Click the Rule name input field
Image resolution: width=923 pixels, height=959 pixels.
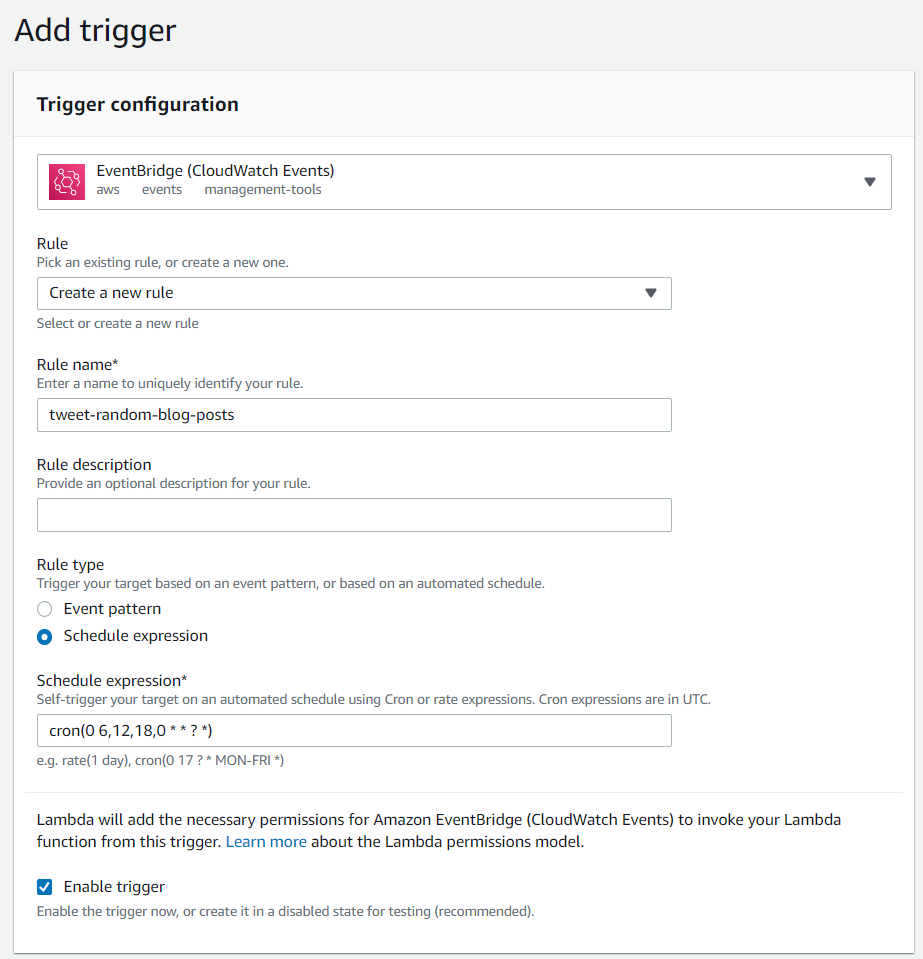pyautogui.click(x=354, y=415)
